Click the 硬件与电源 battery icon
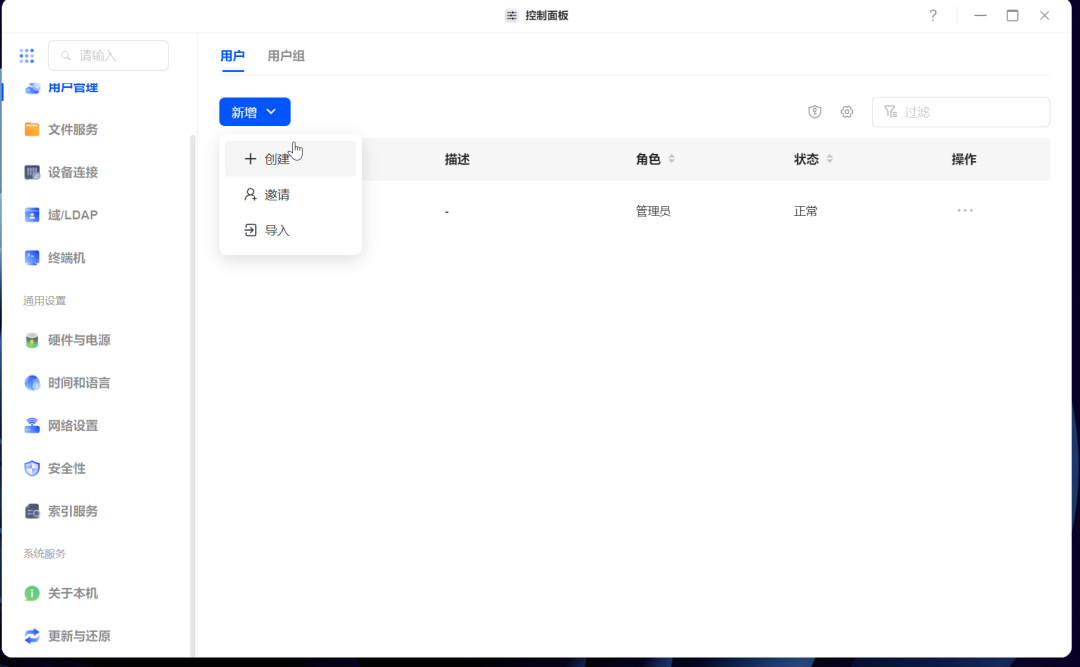 tap(32, 340)
